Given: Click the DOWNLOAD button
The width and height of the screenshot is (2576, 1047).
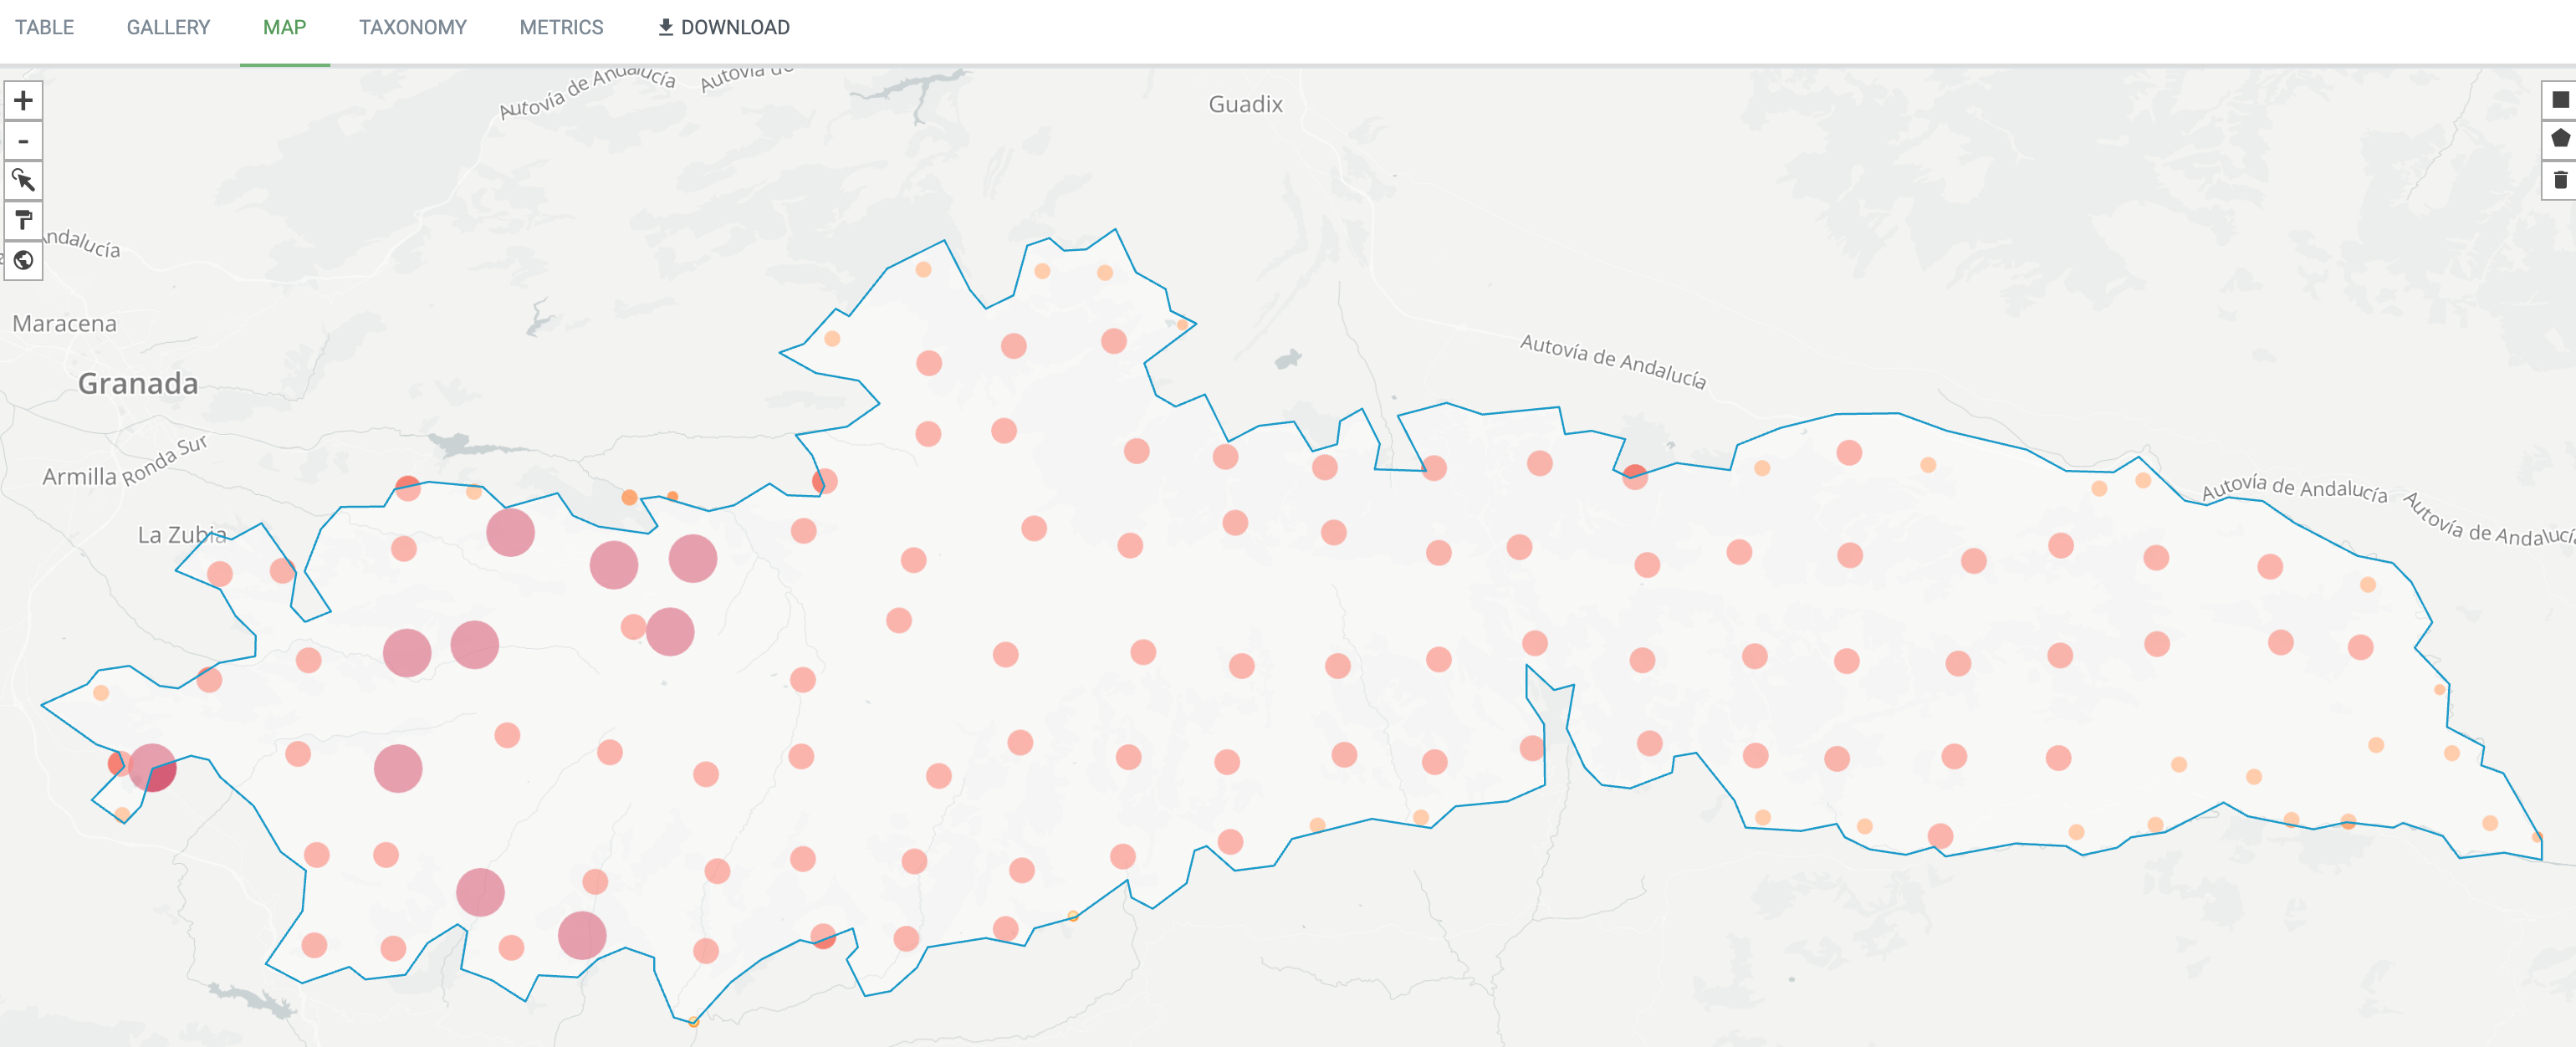Looking at the screenshot, I should pyautogui.click(x=723, y=28).
